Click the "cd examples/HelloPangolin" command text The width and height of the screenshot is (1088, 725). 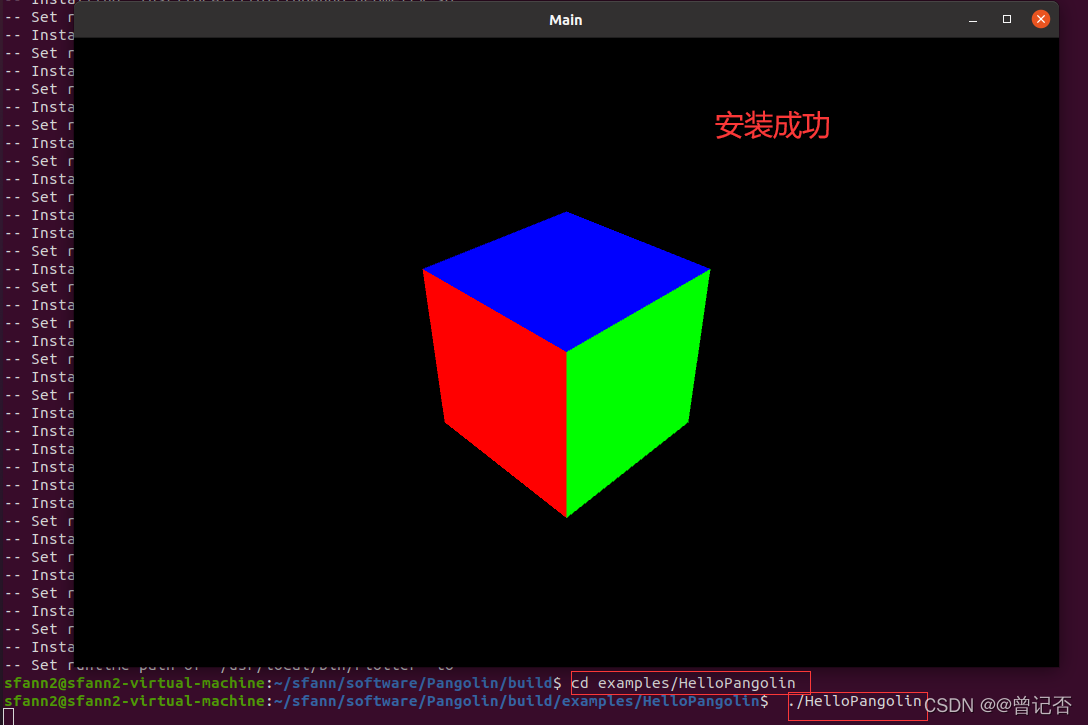[x=683, y=683]
